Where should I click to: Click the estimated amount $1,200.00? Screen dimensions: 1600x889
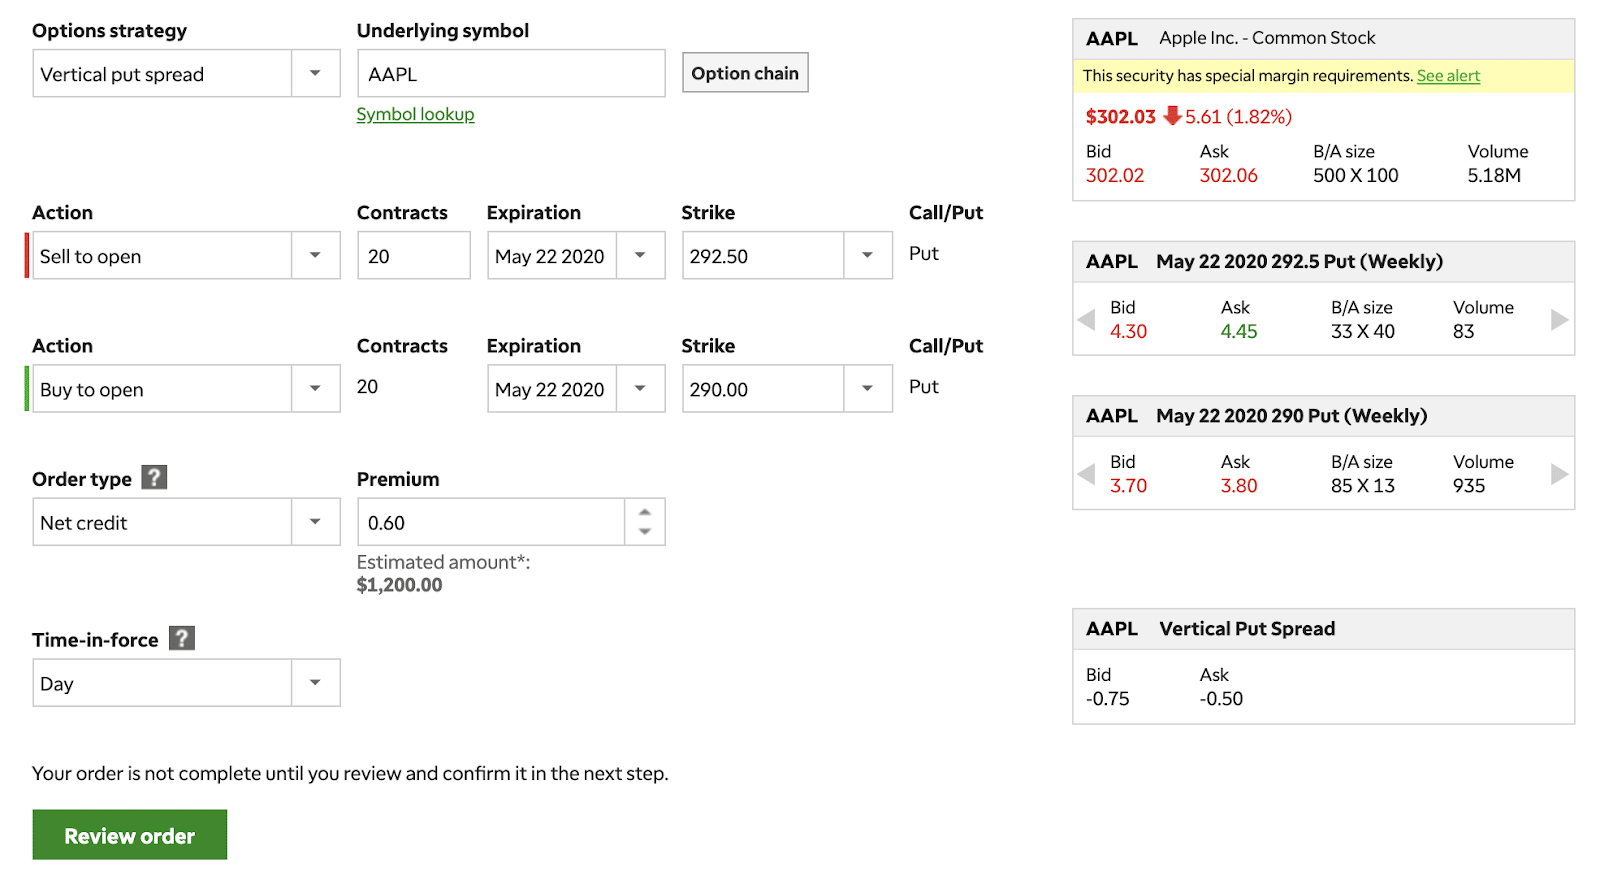[399, 585]
